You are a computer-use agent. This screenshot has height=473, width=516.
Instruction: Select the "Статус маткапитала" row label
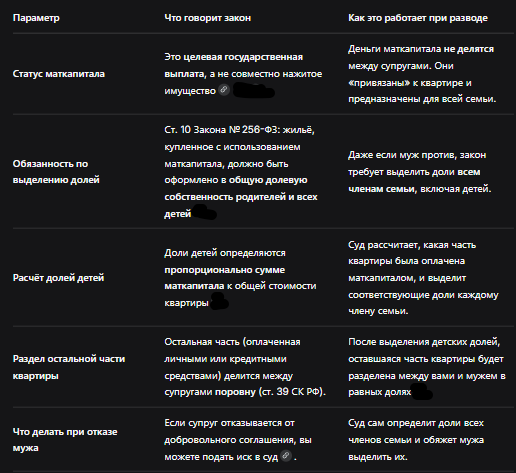pos(59,74)
